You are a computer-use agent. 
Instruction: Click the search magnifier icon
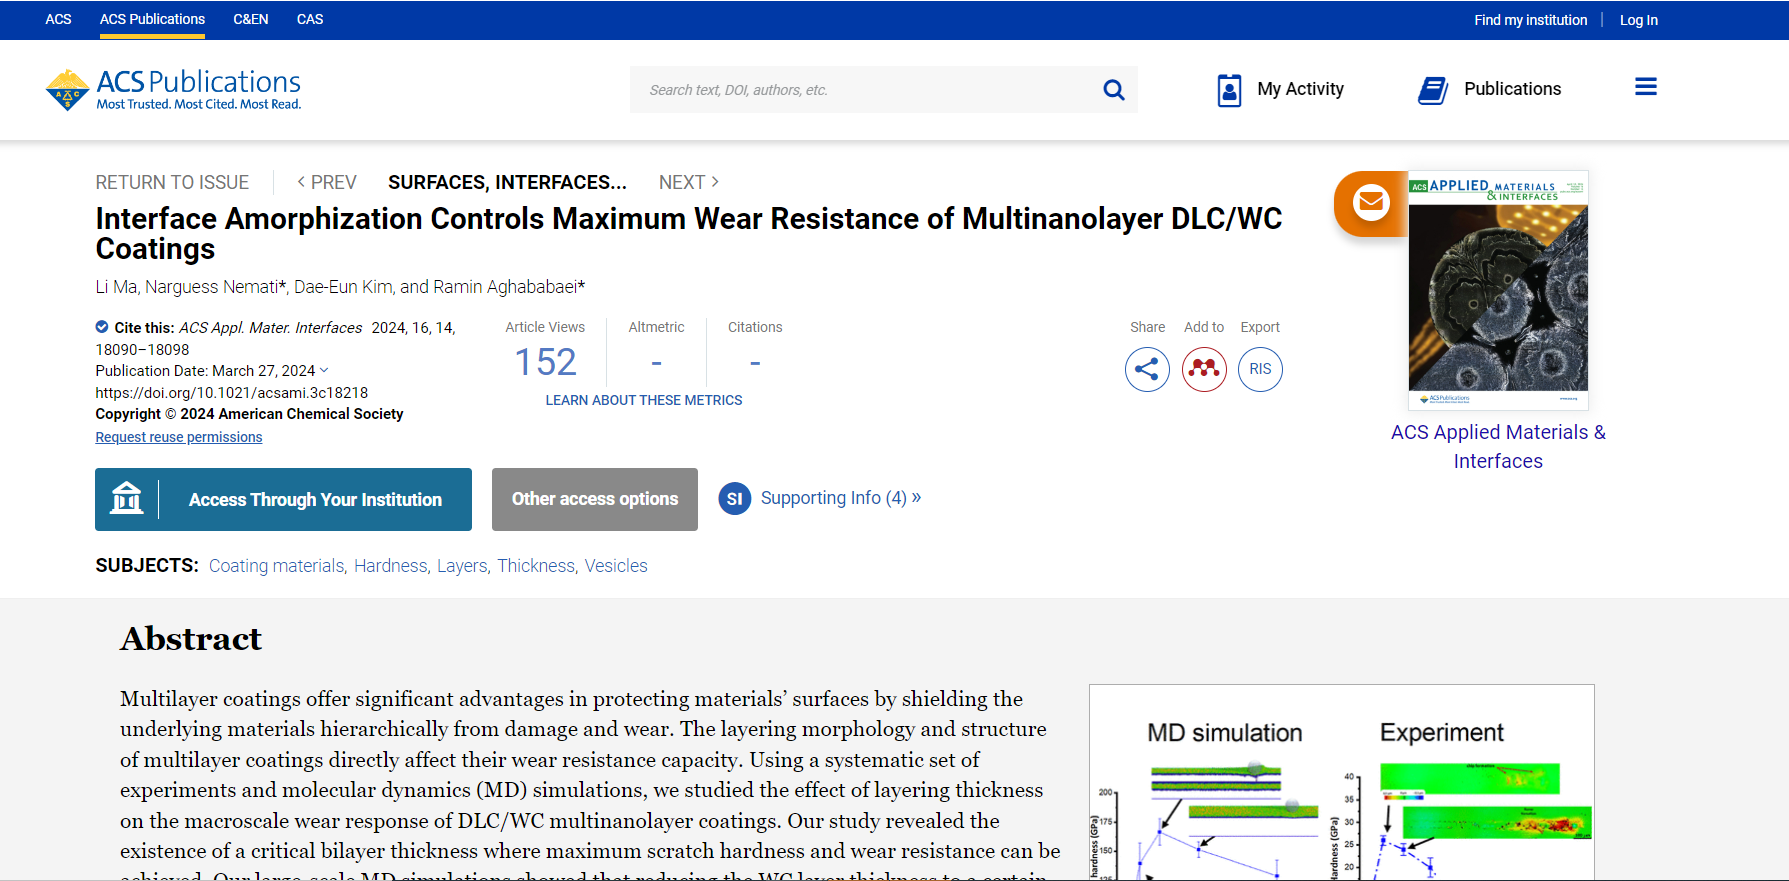click(1113, 90)
